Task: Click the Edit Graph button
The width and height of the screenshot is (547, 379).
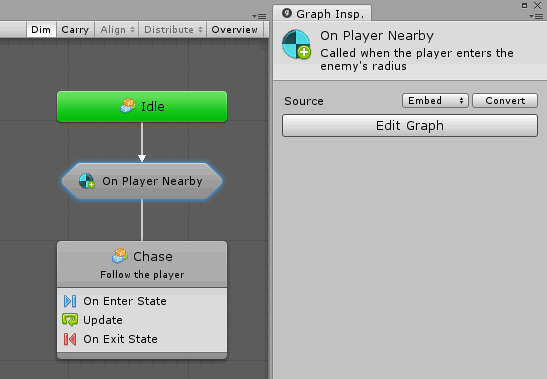Action: pyautogui.click(x=410, y=125)
